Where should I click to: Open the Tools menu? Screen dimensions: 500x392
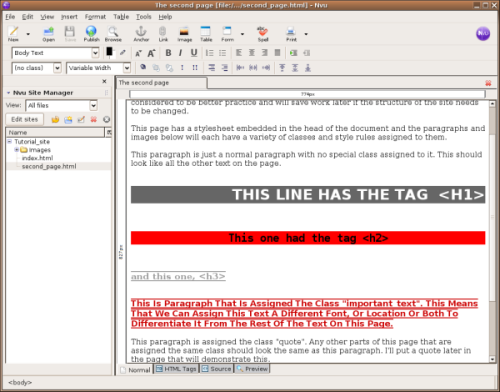click(144, 17)
